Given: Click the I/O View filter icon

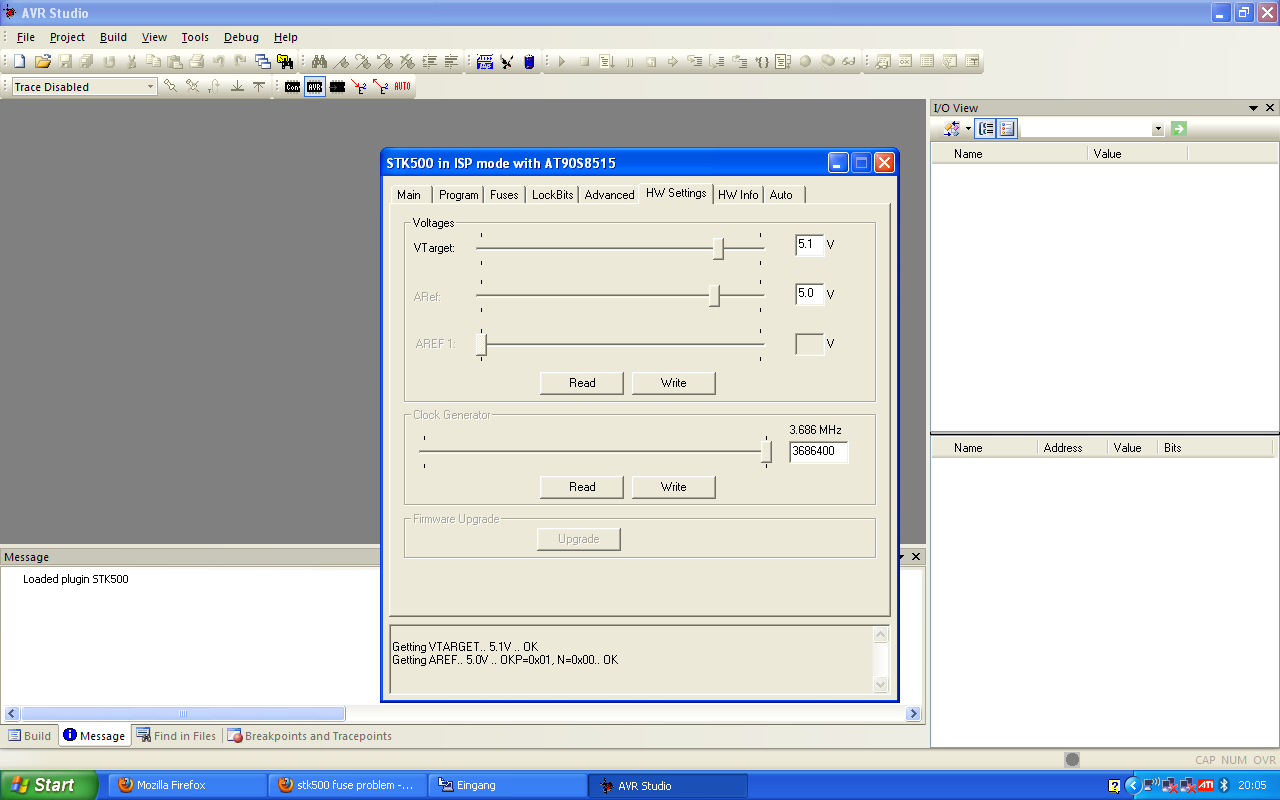Looking at the screenshot, I should 951,129.
